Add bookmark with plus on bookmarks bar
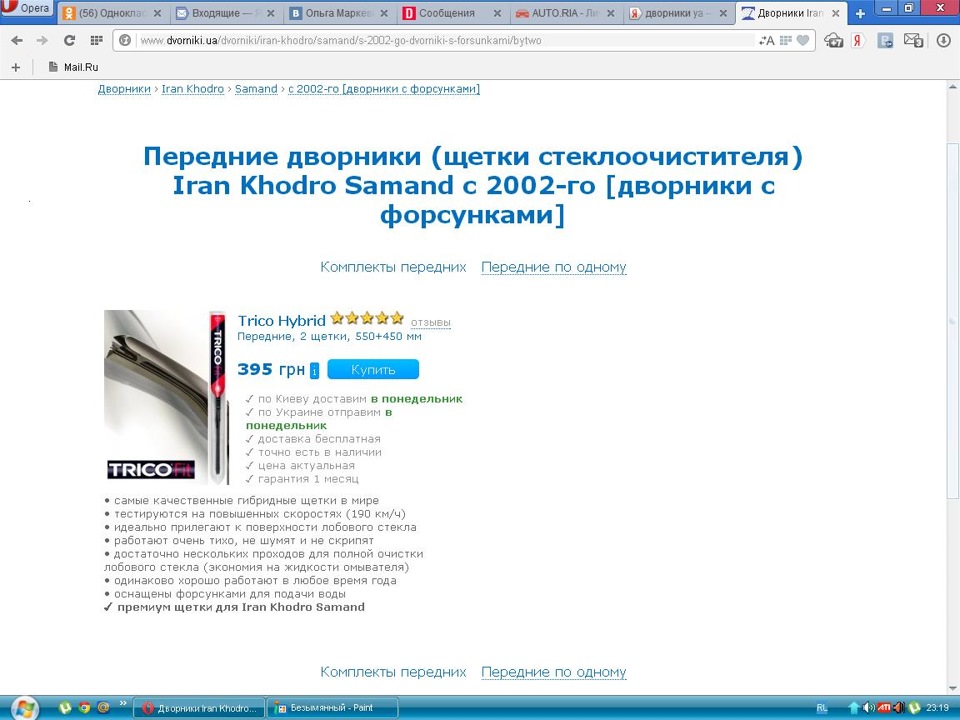 point(16,67)
